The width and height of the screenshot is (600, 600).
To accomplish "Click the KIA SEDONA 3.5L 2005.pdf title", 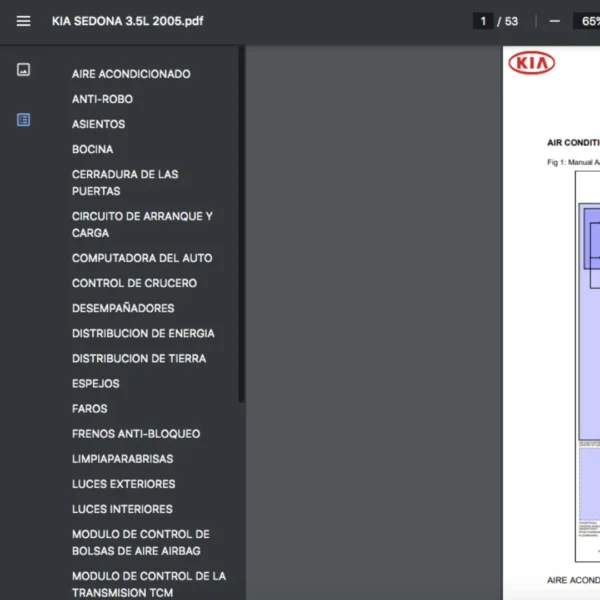I will (x=127, y=21).
